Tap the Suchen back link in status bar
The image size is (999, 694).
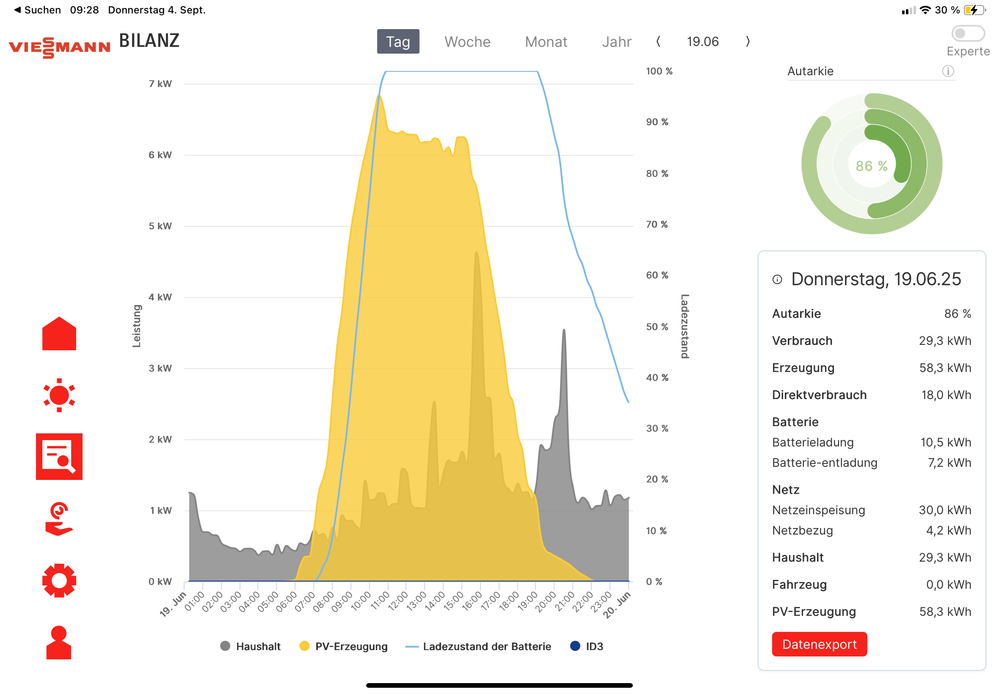(x=37, y=9)
